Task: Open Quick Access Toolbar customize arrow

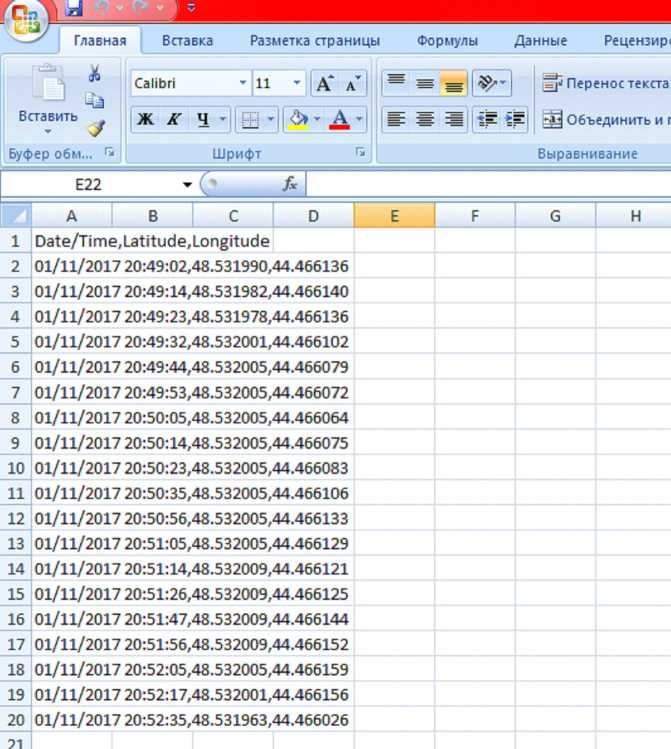Action: click(x=191, y=7)
